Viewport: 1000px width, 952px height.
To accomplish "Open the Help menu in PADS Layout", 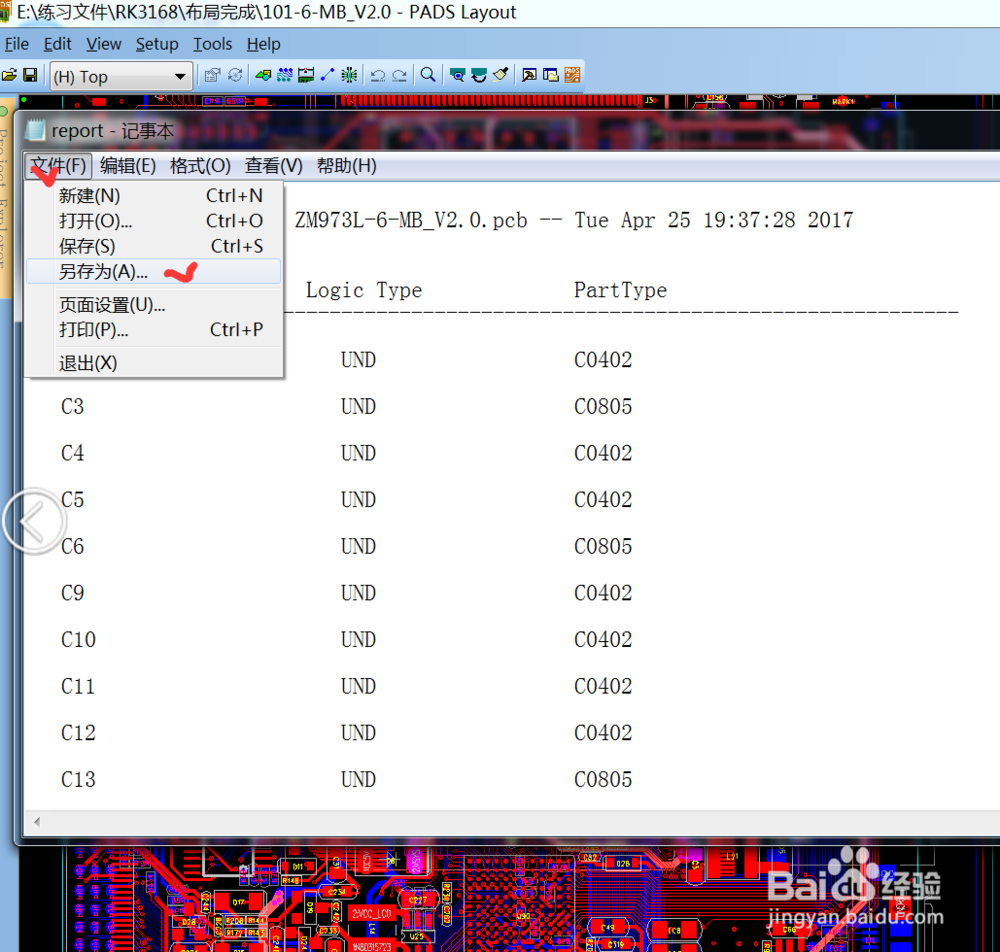I will click(x=263, y=44).
